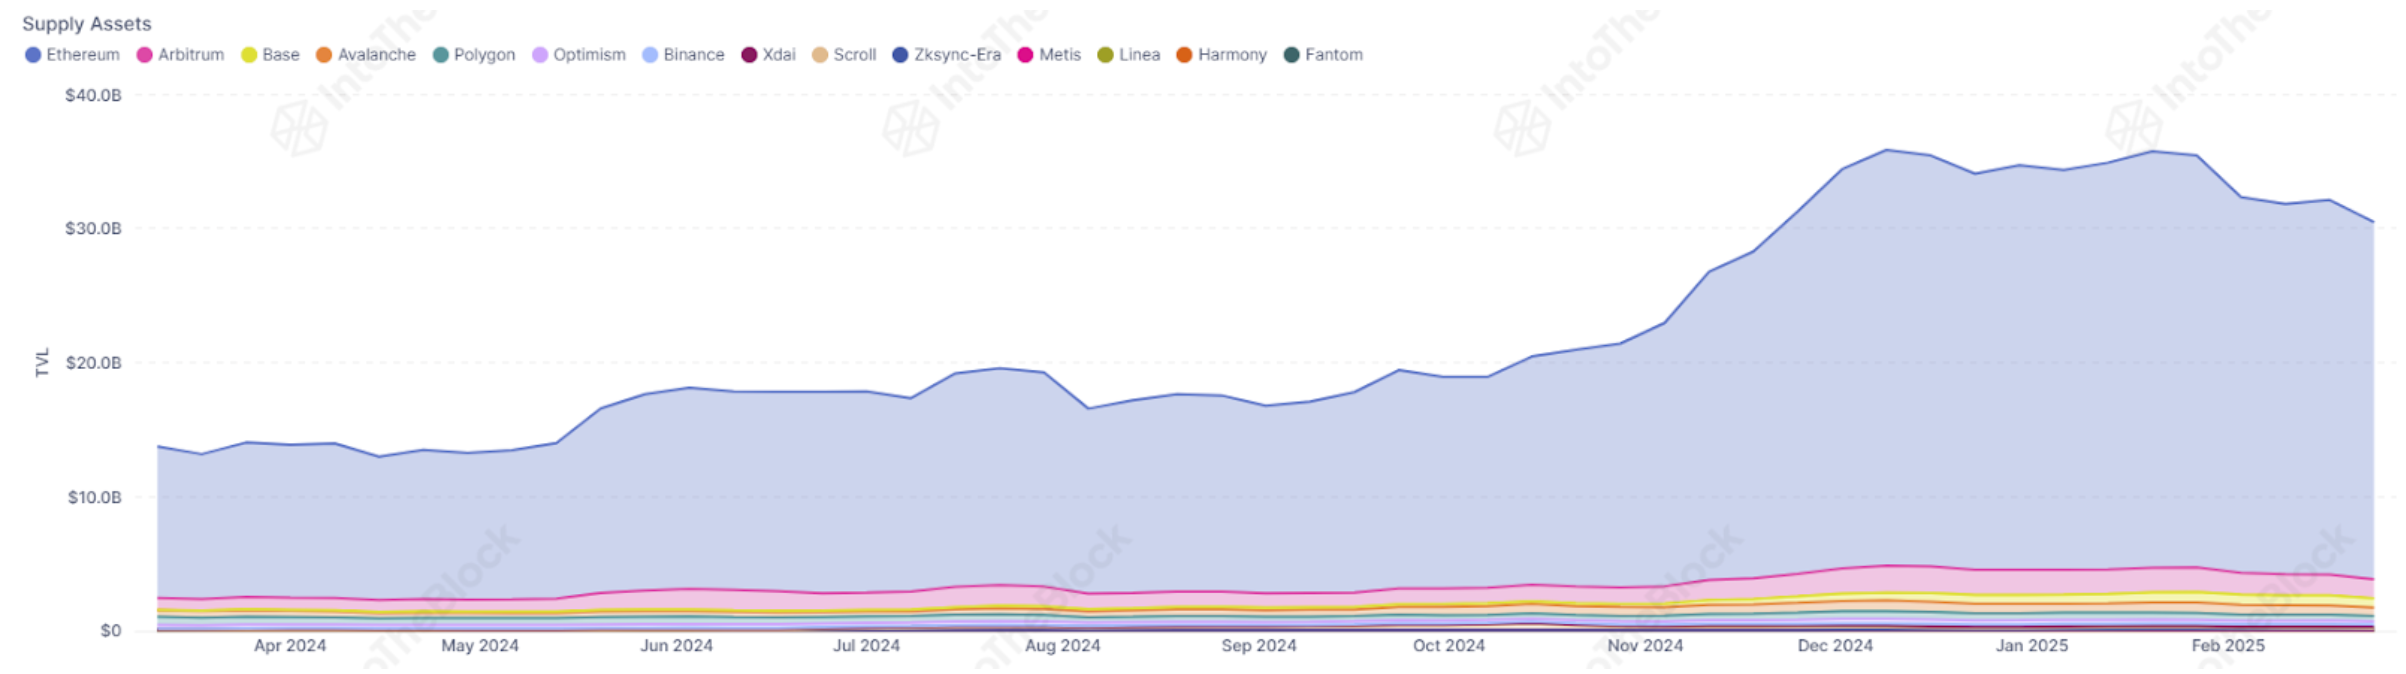Click the Arbitrum pink legend dot

point(144,55)
